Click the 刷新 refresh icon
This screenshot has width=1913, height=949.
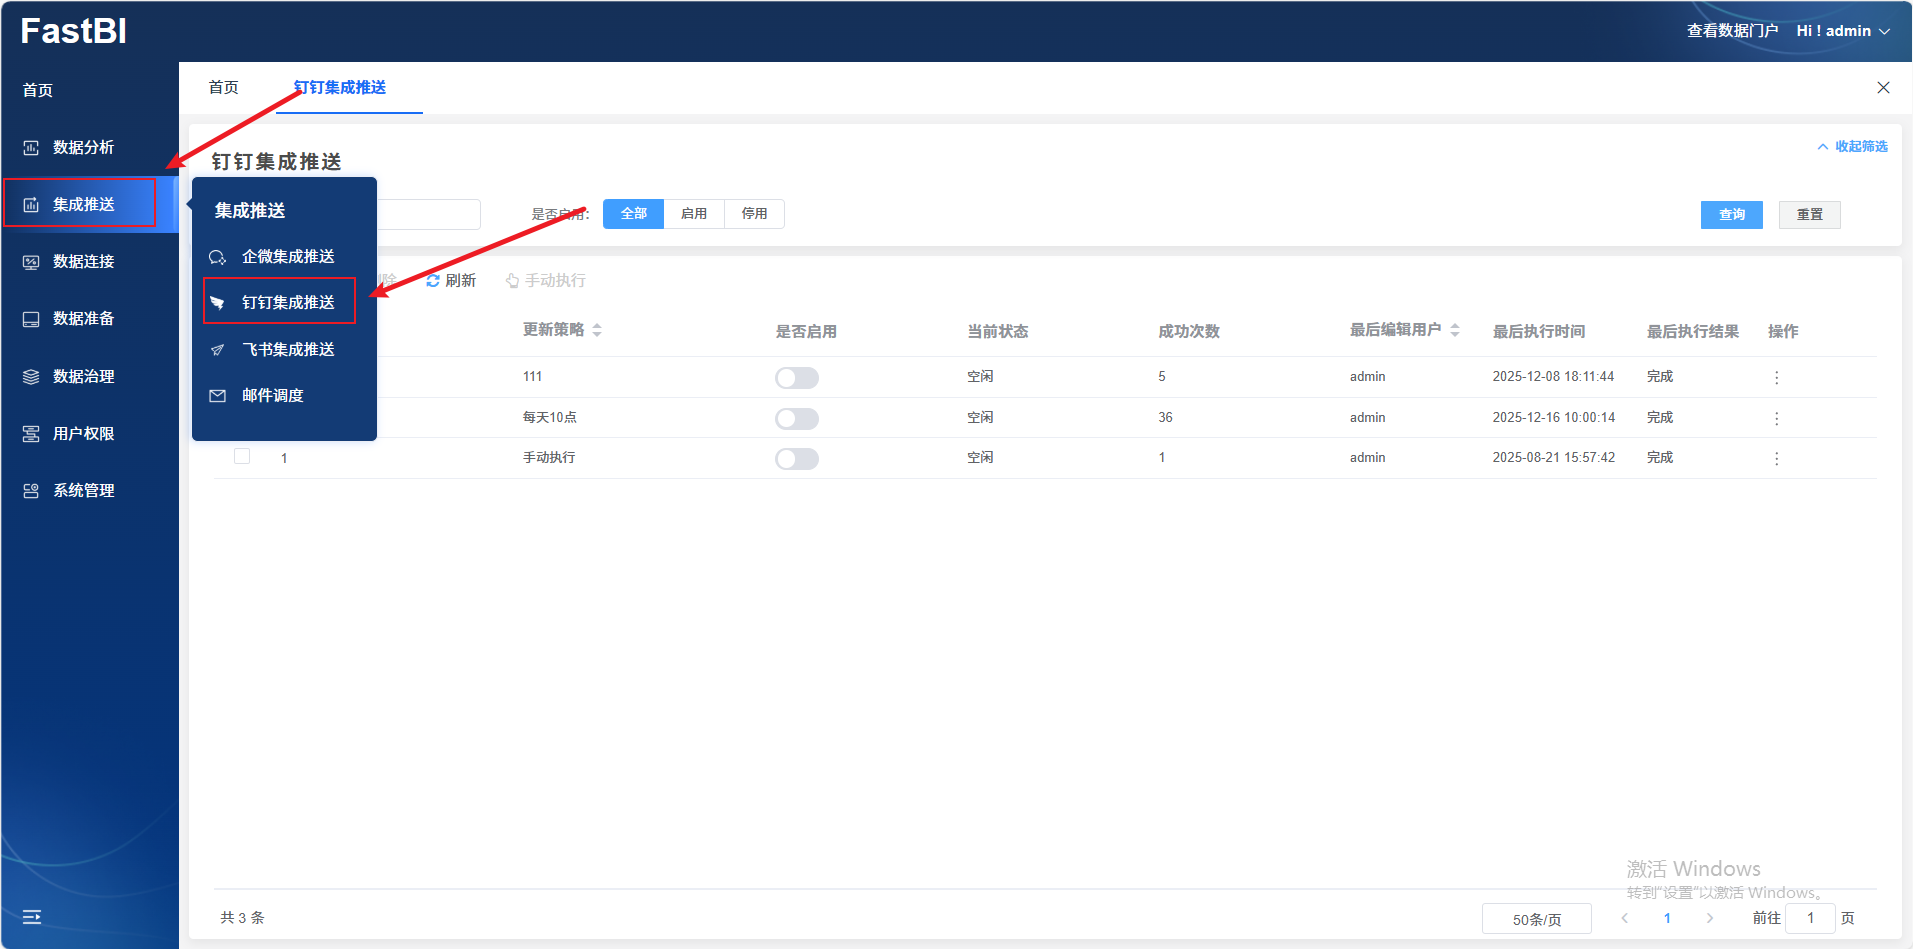(x=433, y=281)
